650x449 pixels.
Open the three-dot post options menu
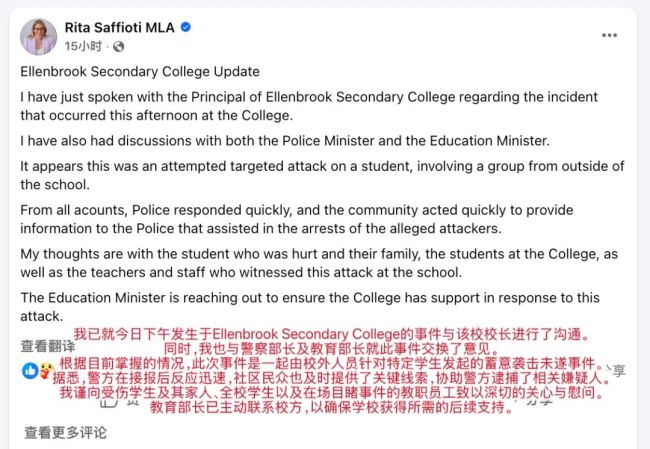coord(609,35)
